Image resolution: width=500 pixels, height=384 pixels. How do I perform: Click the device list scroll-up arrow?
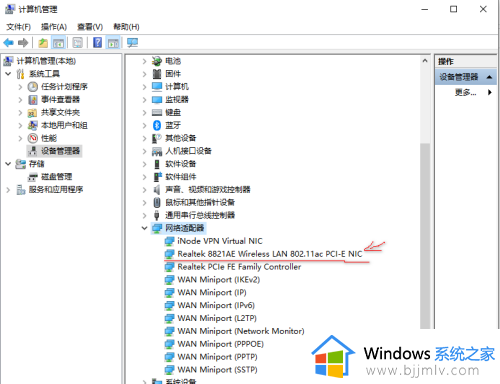[425, 61]
